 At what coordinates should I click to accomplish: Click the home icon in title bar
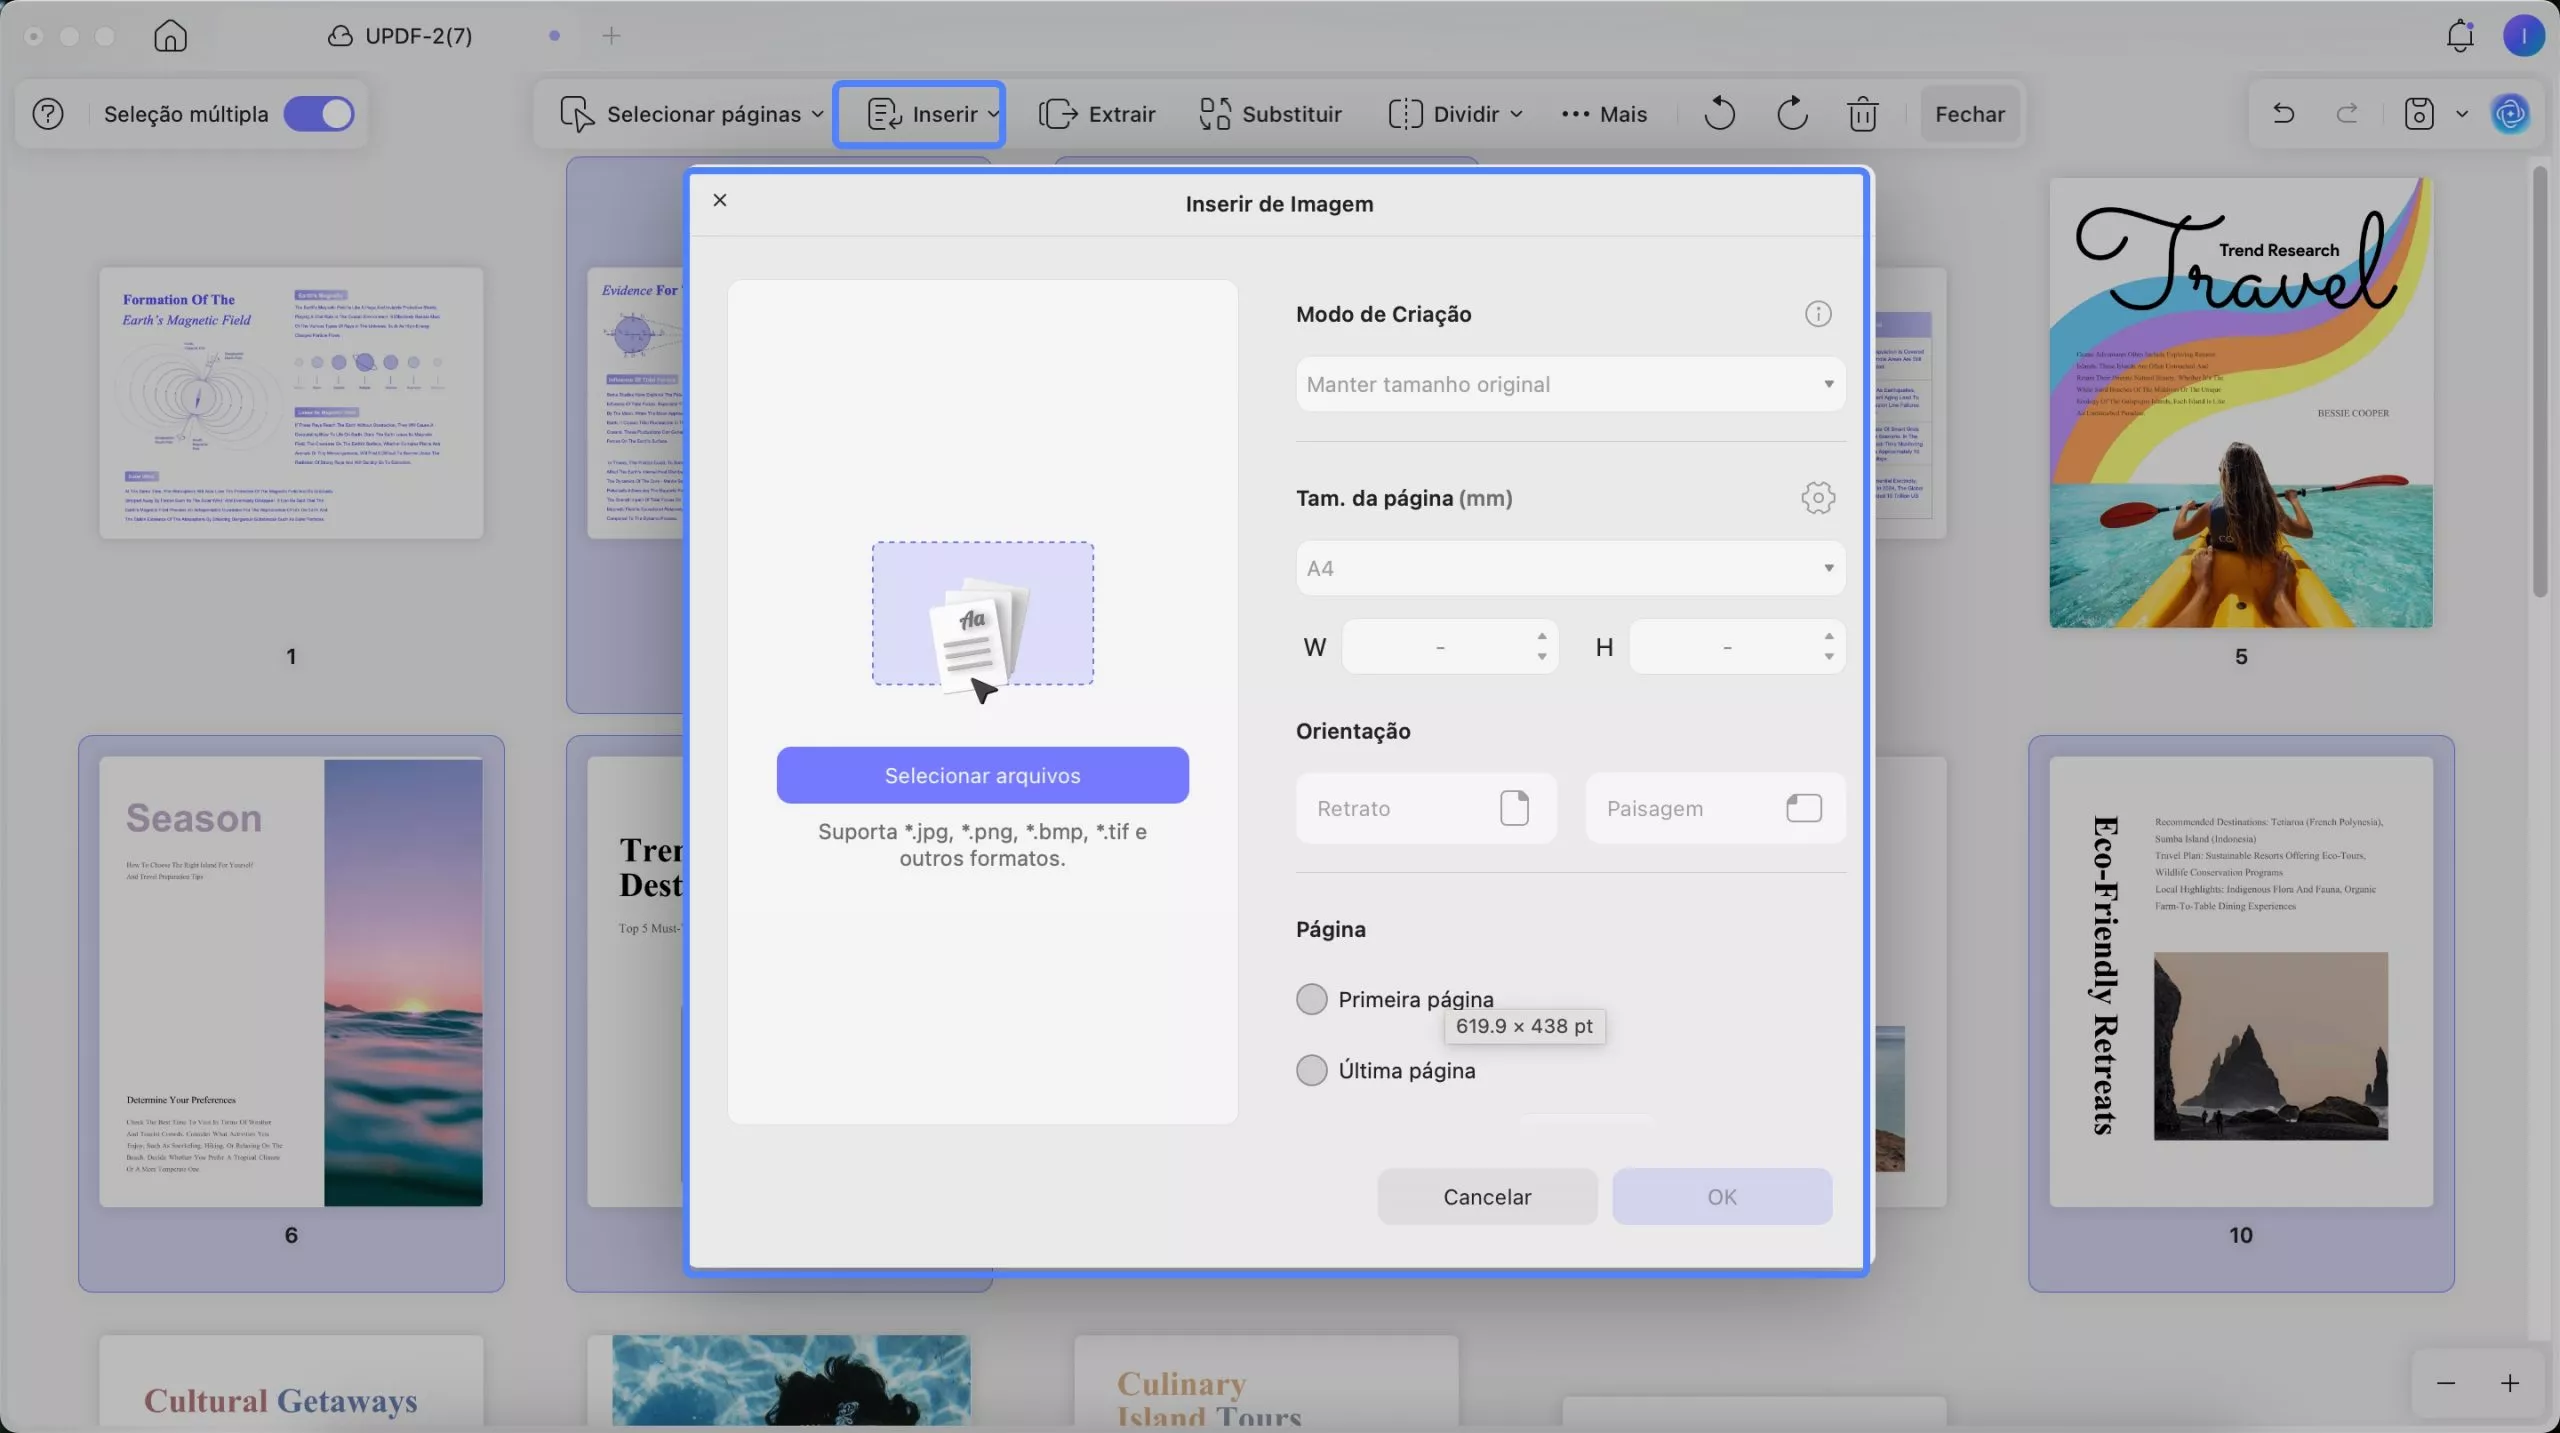click(170, 36)
